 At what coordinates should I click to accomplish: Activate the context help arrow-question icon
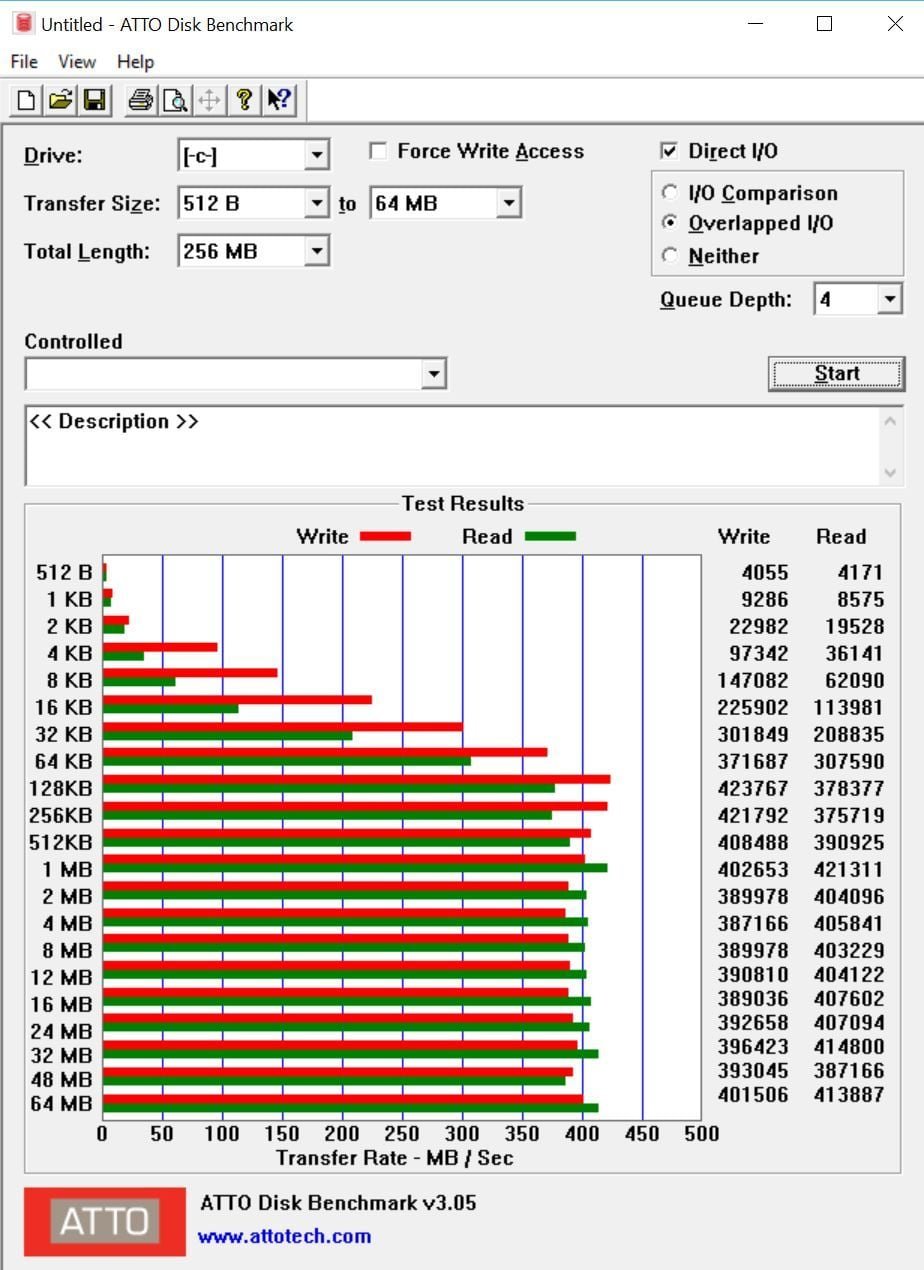(x=279, y=100)
